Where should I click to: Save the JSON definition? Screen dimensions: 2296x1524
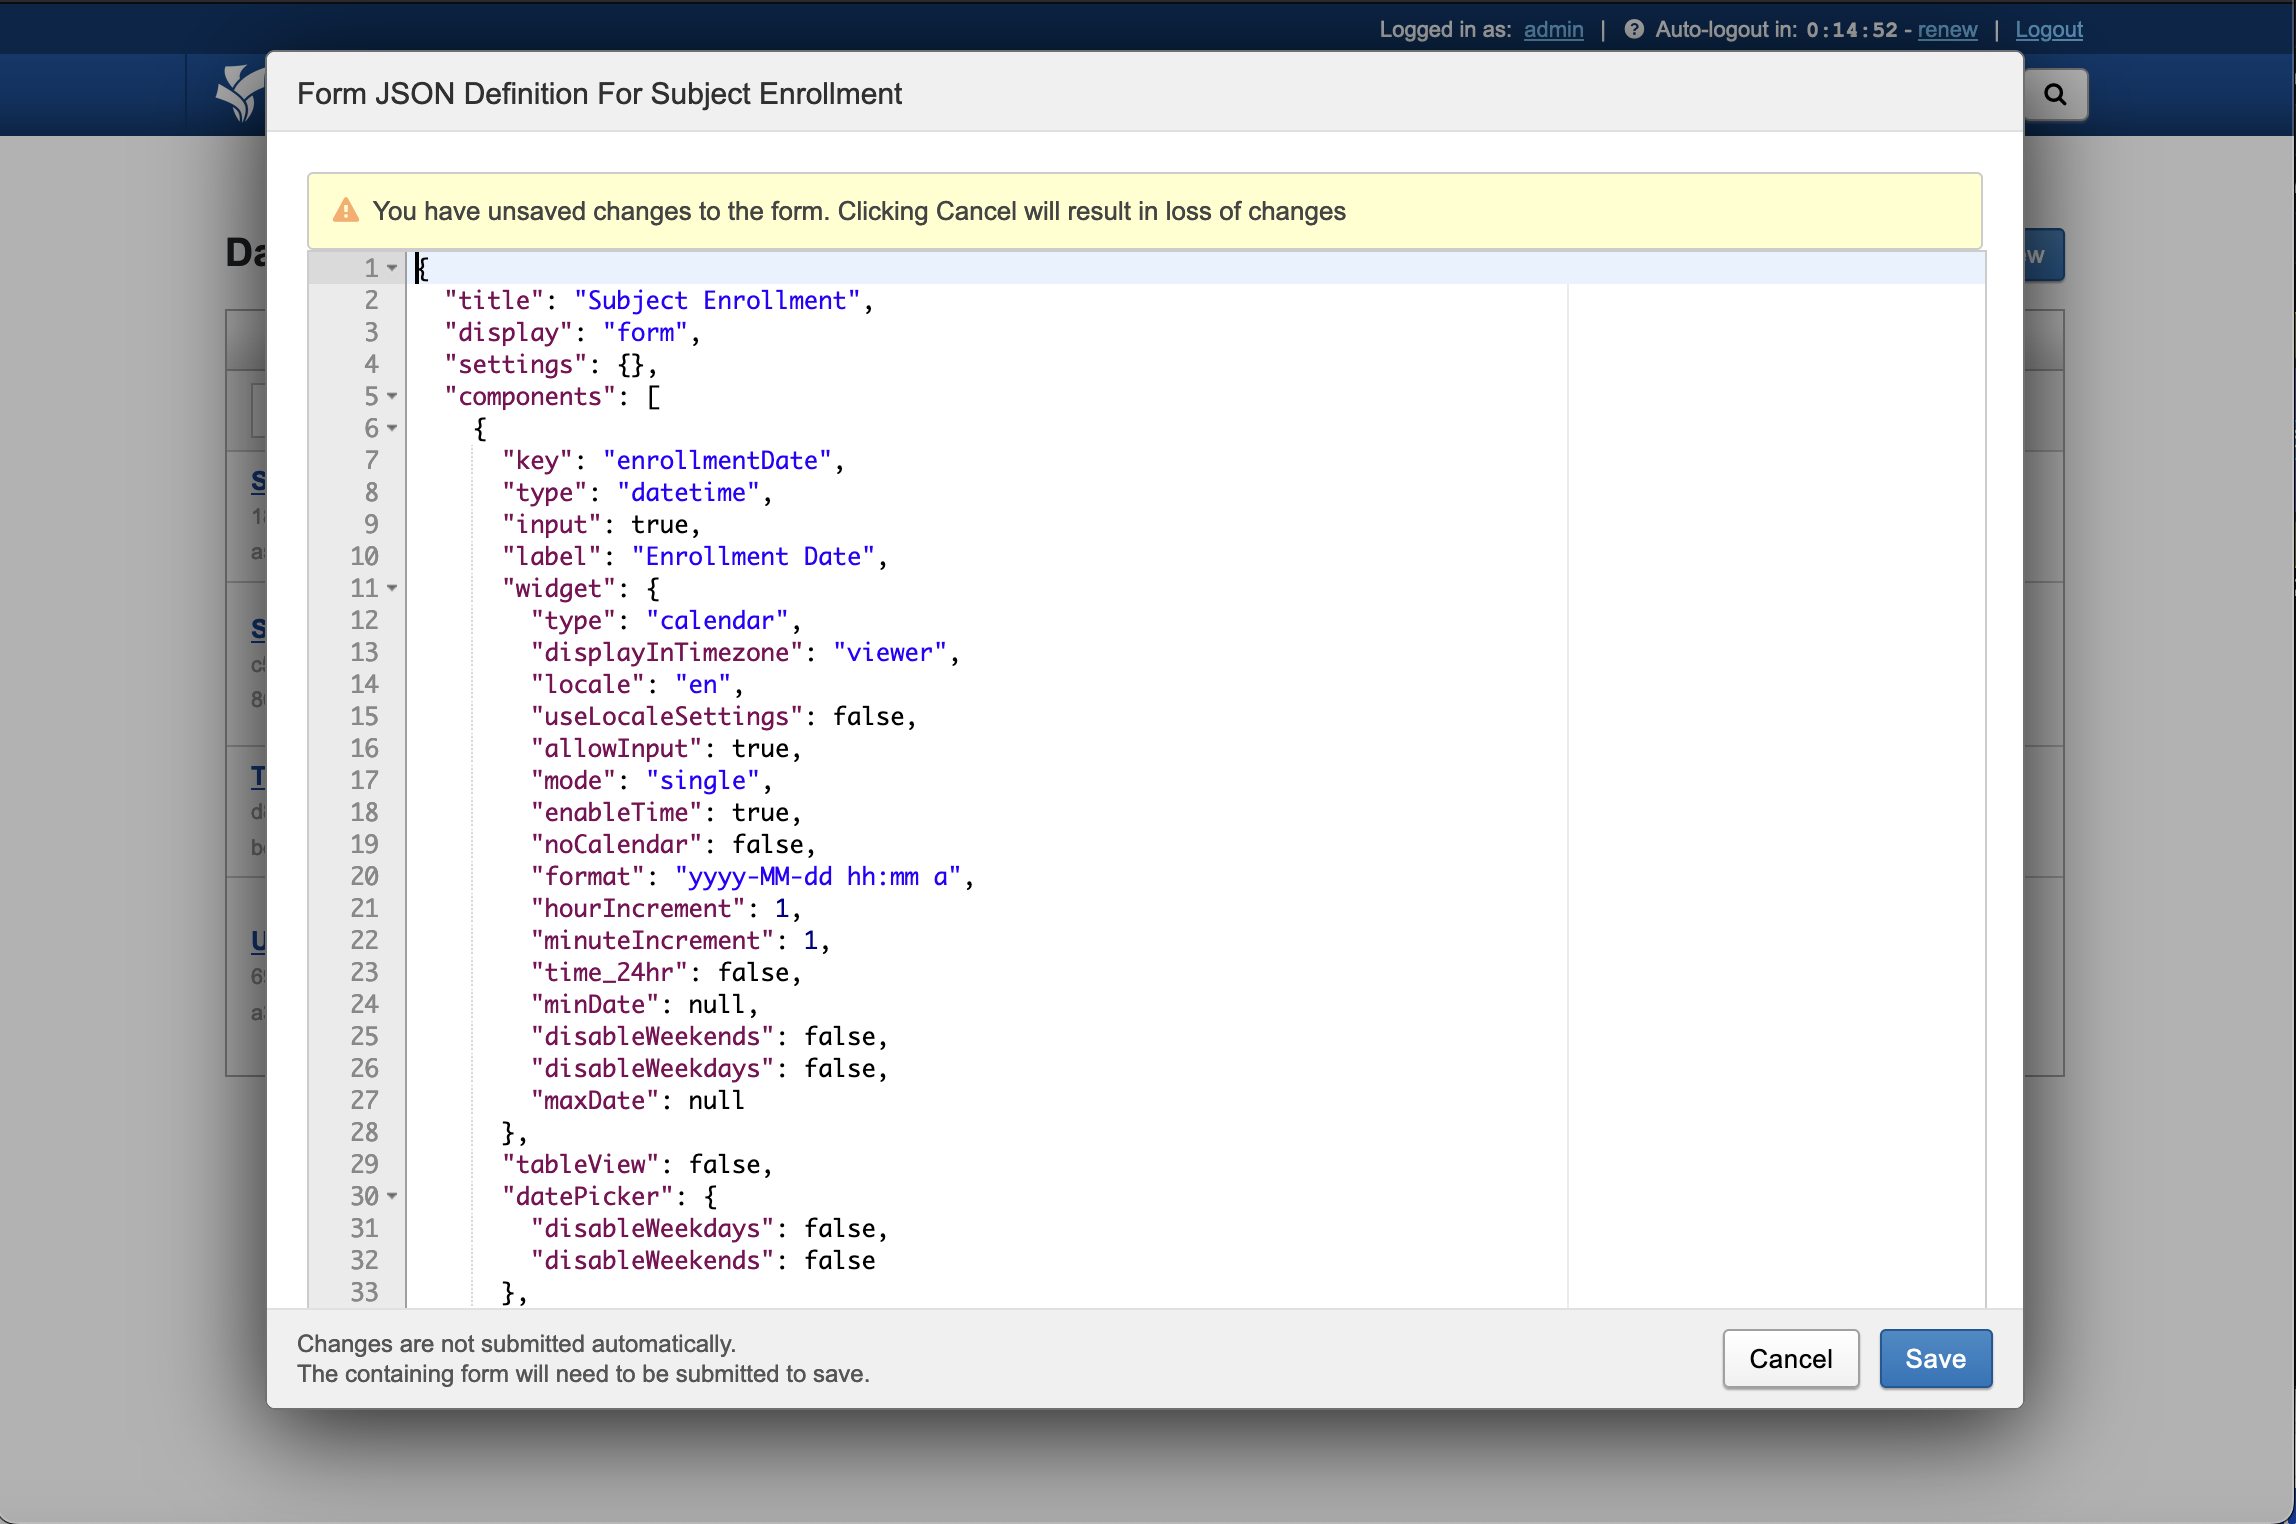tap(1935, 1358)
